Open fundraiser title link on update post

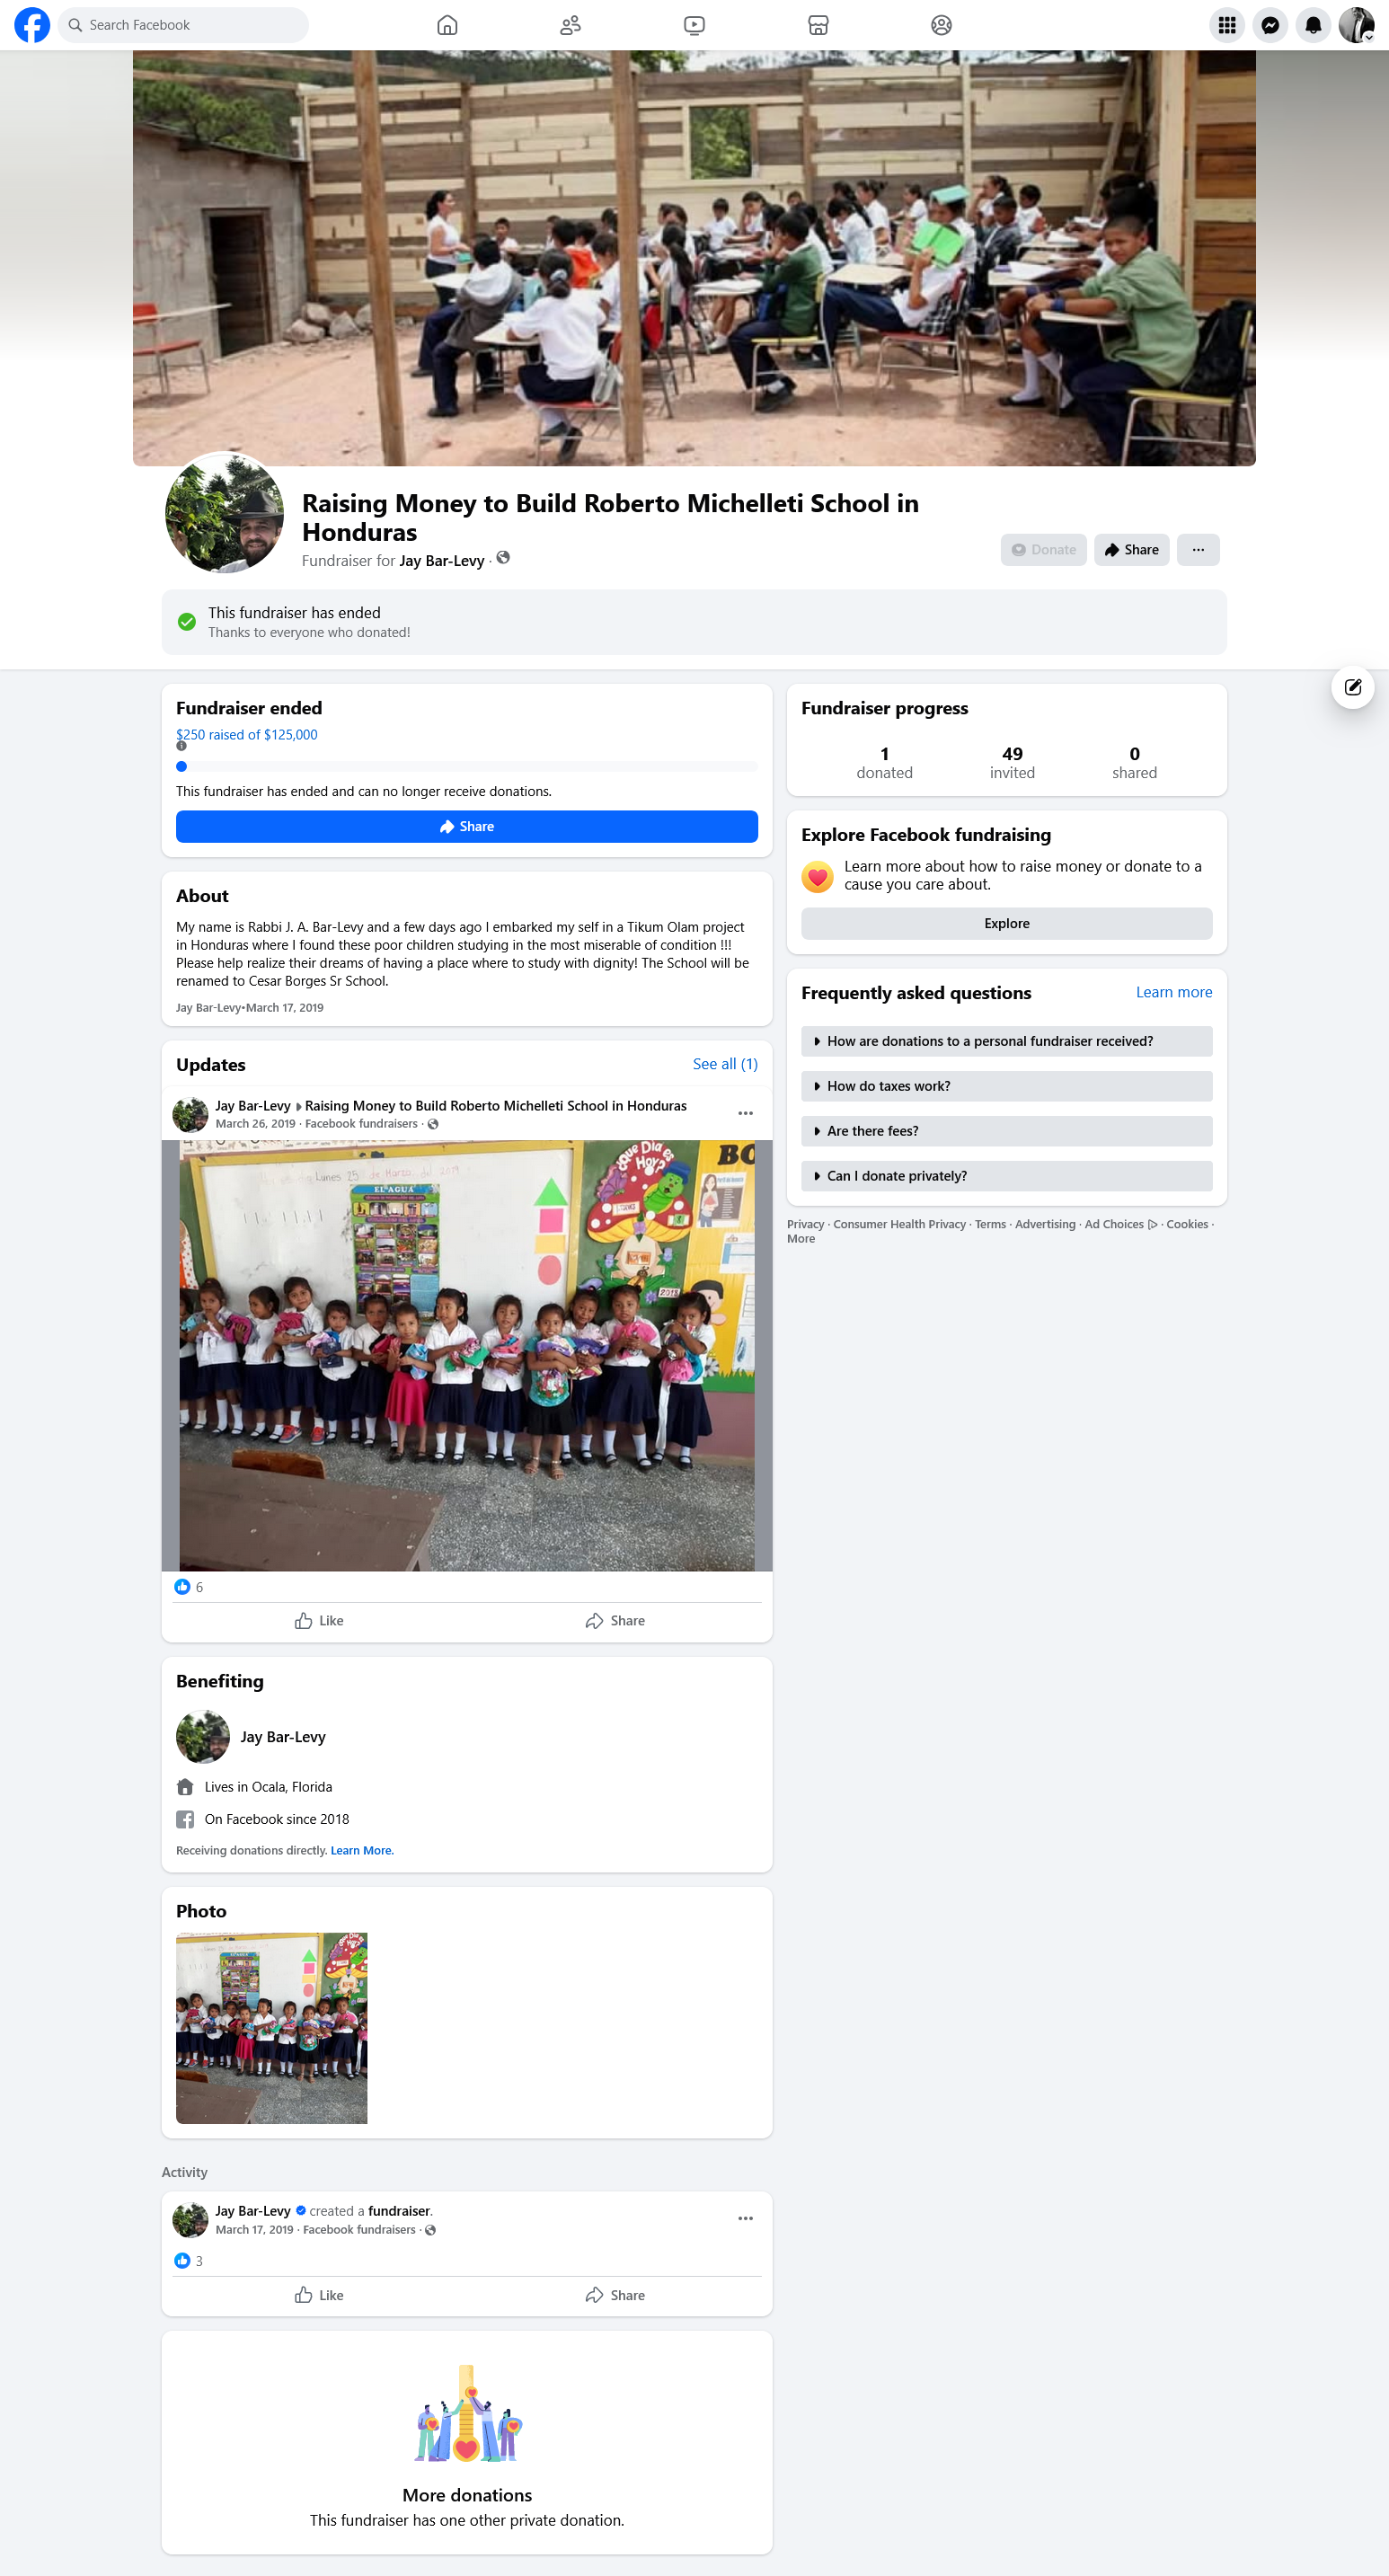click(496, 1106)
